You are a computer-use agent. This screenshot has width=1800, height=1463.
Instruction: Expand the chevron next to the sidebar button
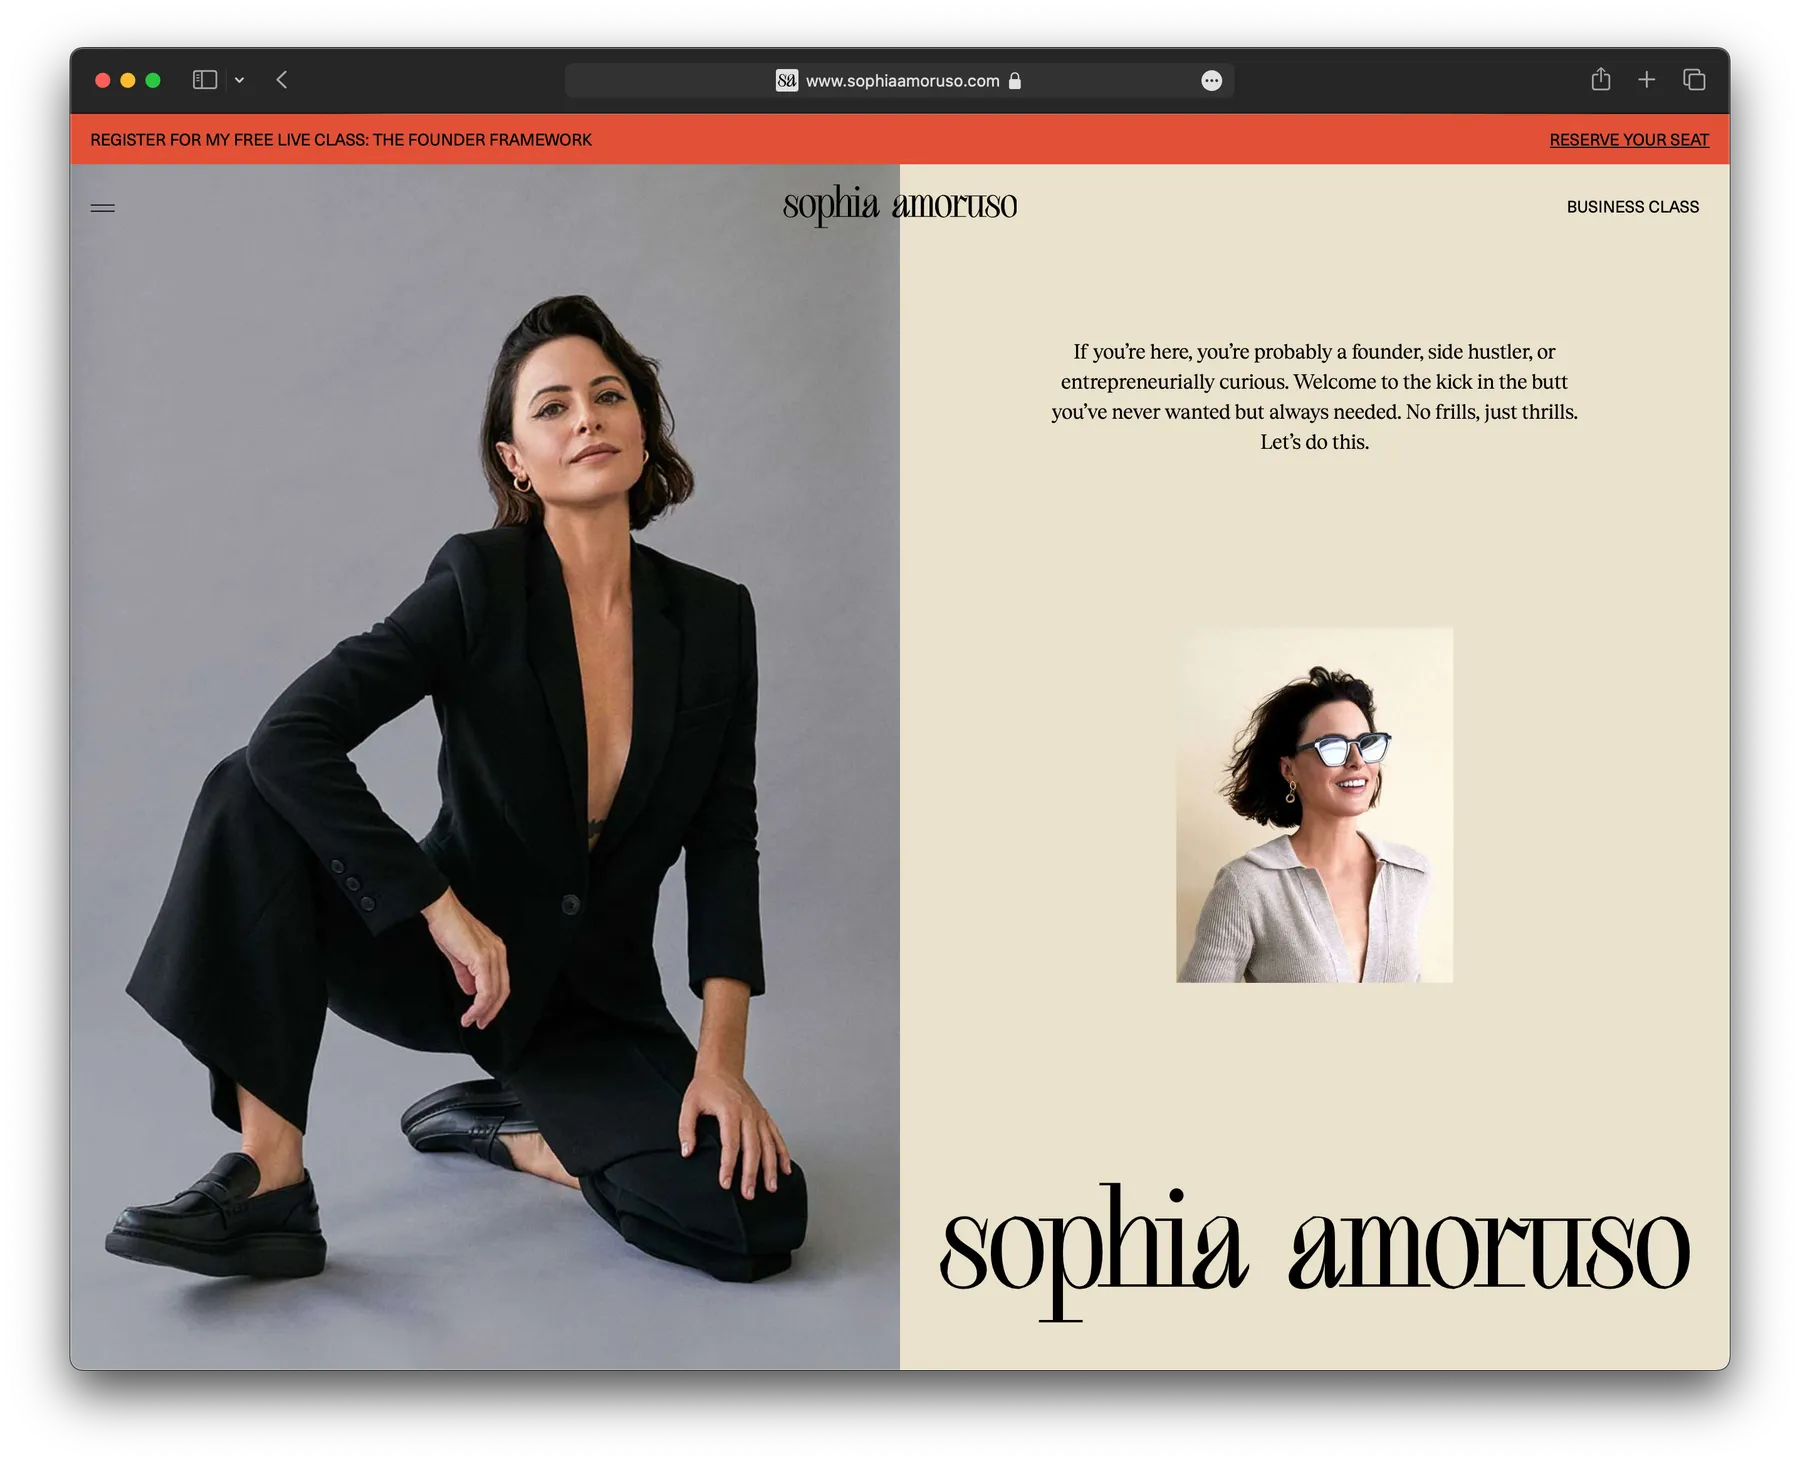[239, 80]
